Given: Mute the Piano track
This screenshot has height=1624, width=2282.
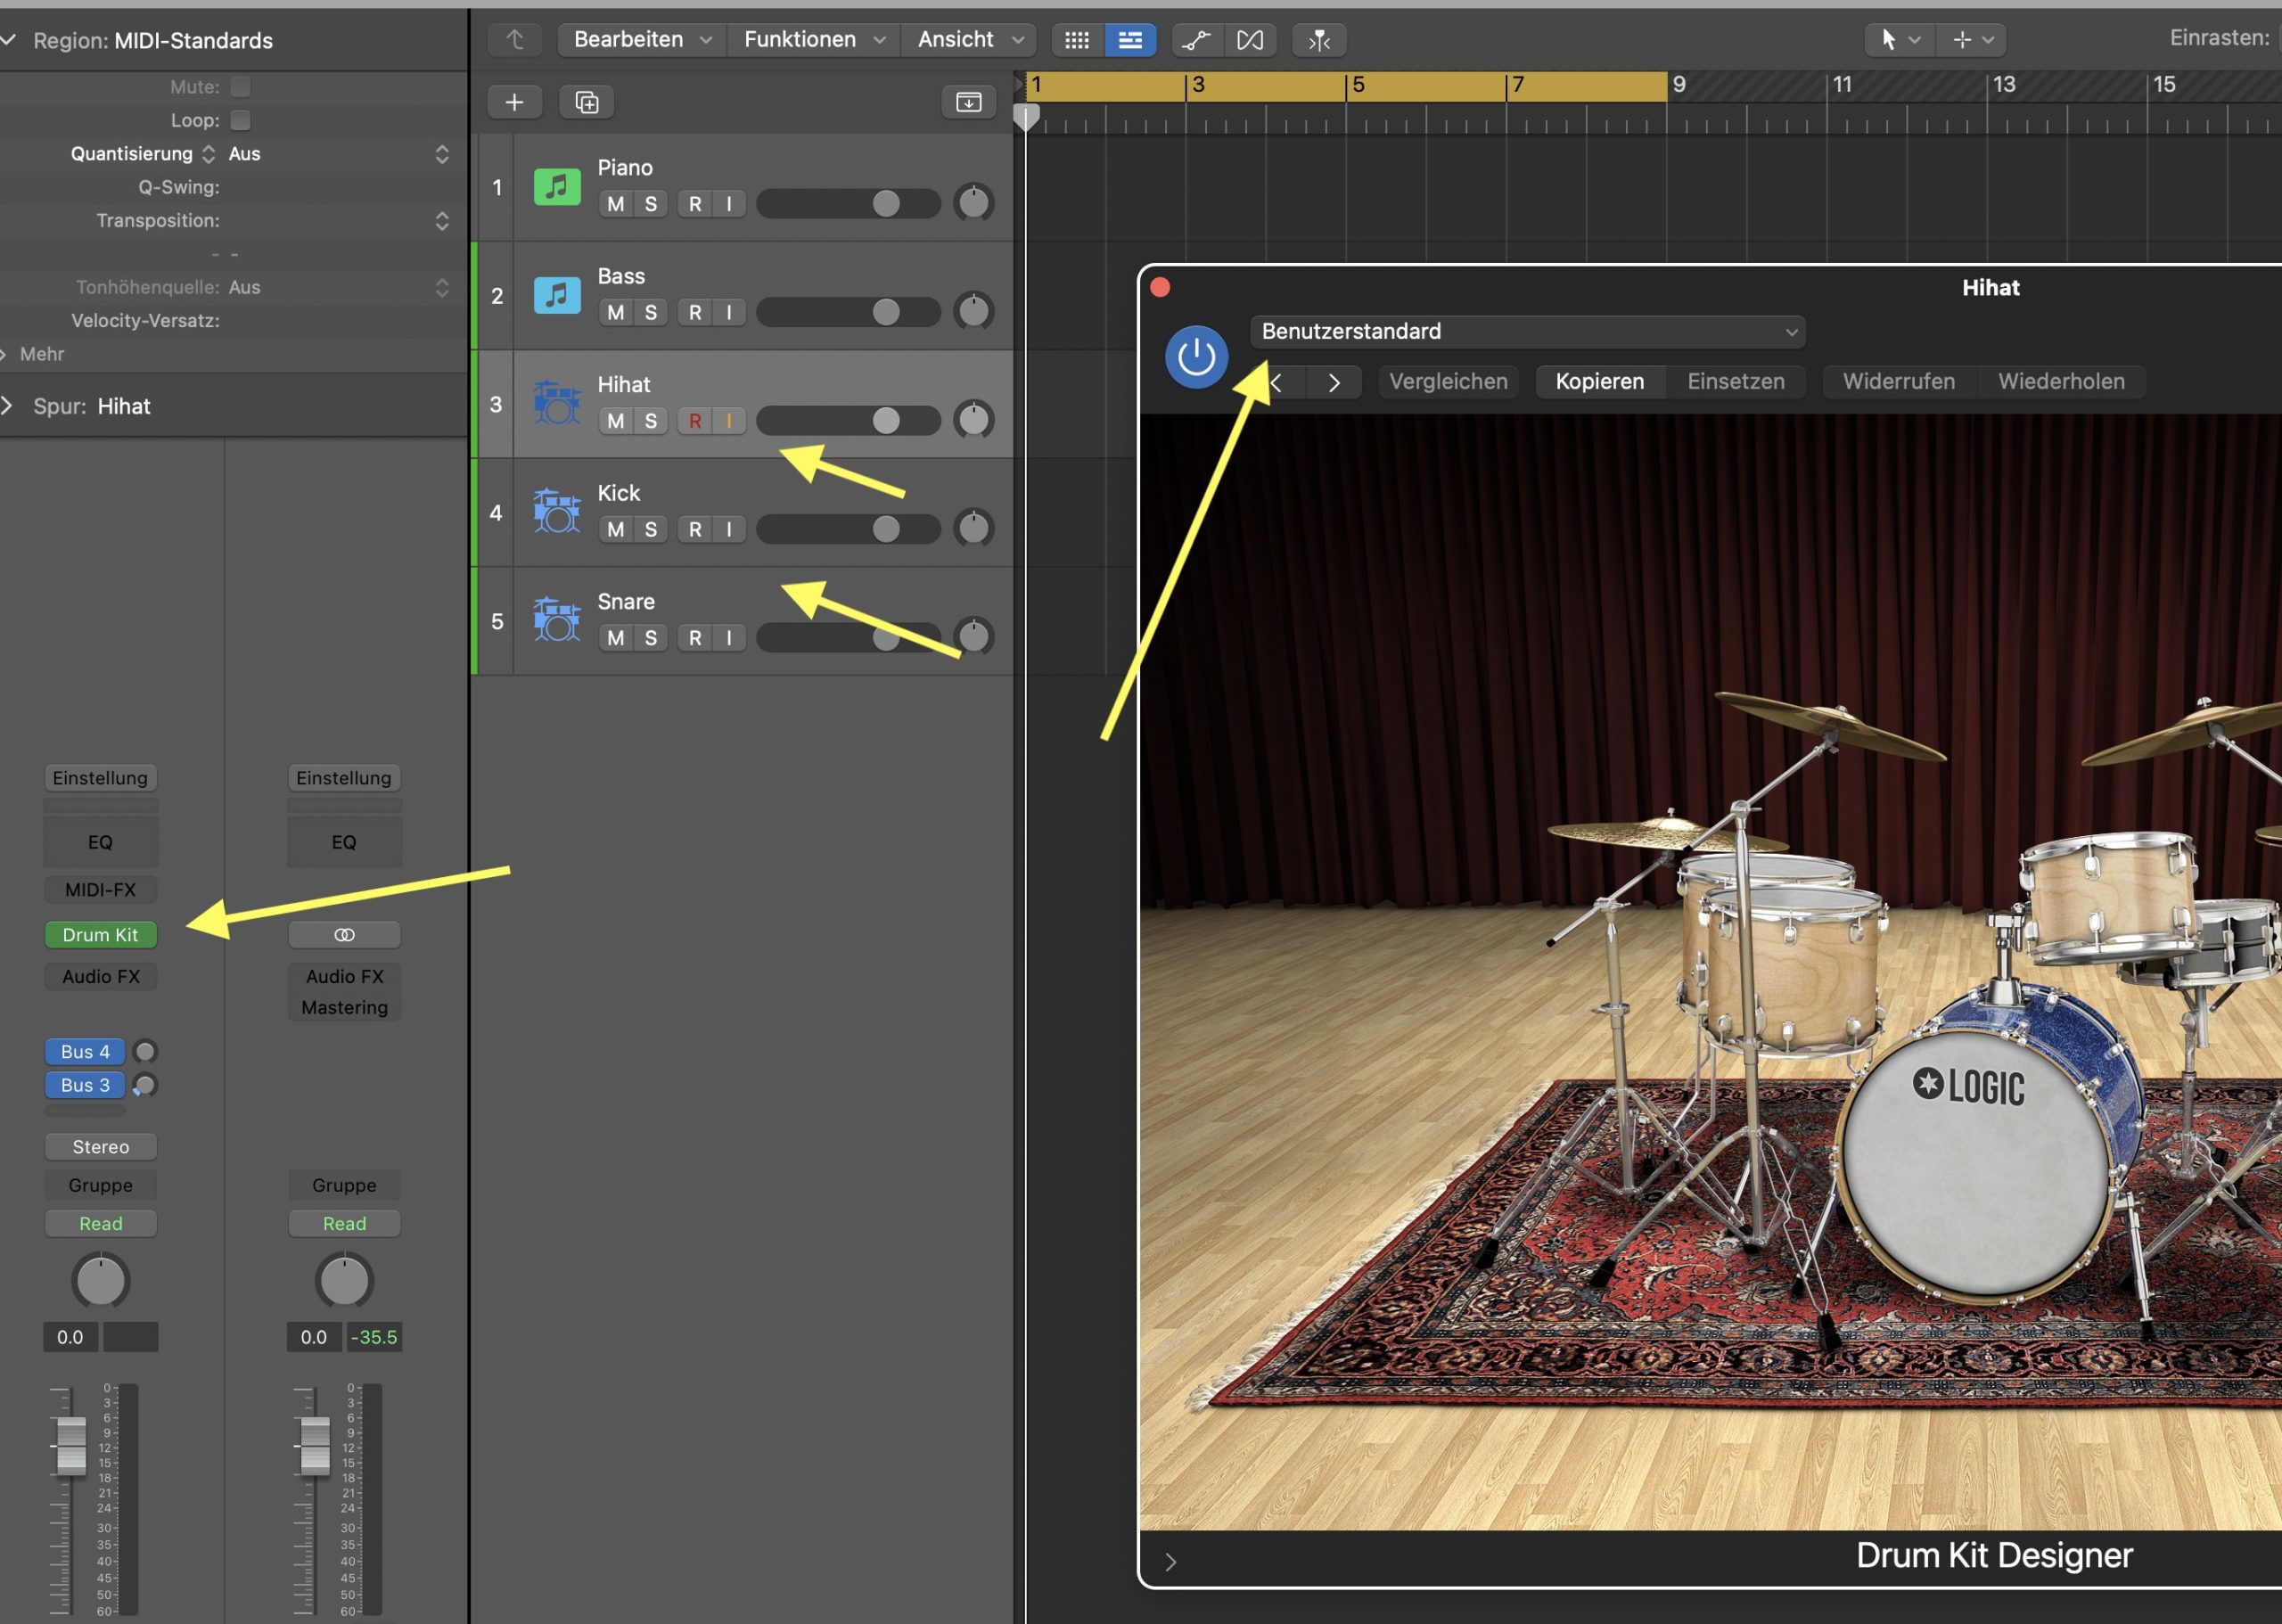Looking at the screenshot, I should 616,204.
